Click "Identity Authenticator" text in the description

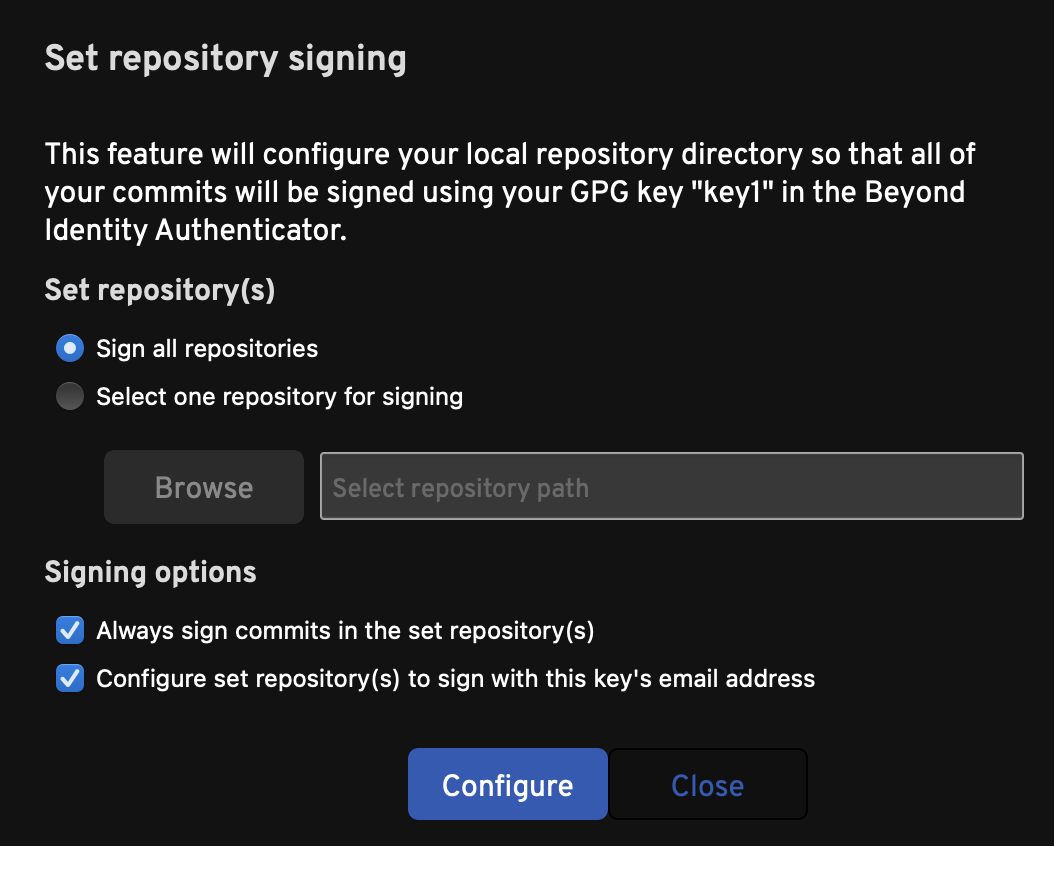click(194, 230)
